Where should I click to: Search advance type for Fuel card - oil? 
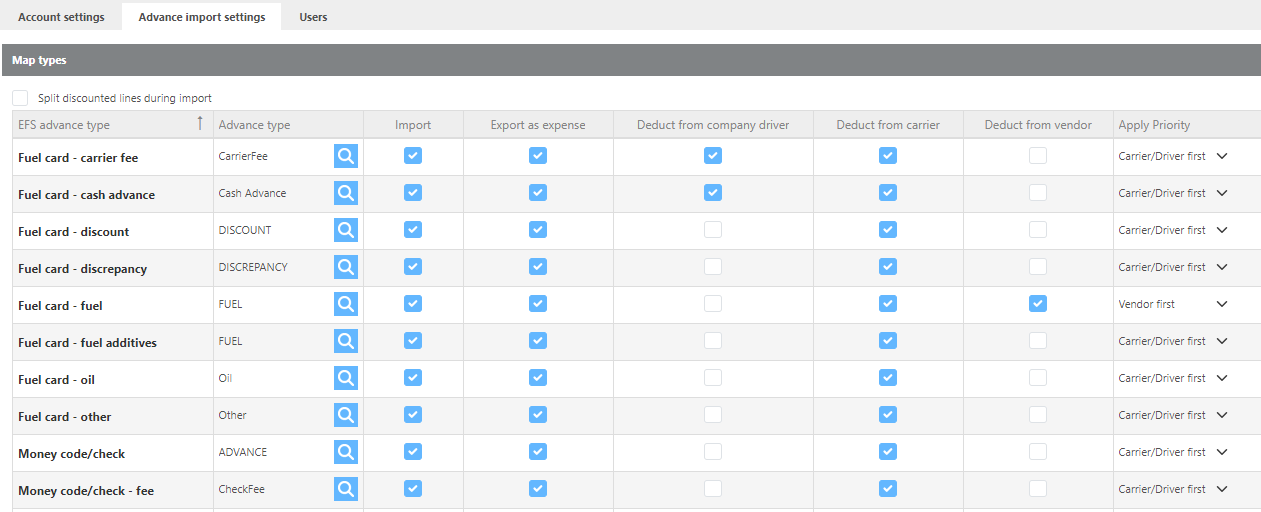[x=345, y=378]
